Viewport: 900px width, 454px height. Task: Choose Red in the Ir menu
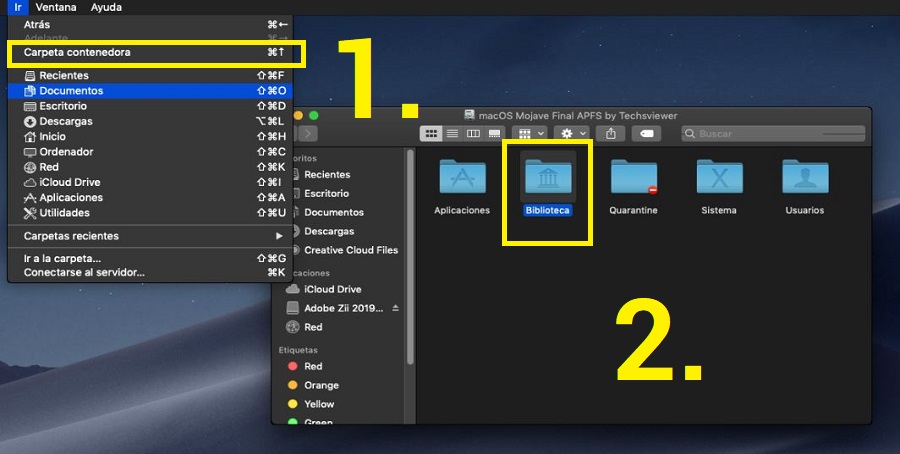point(150,167)
